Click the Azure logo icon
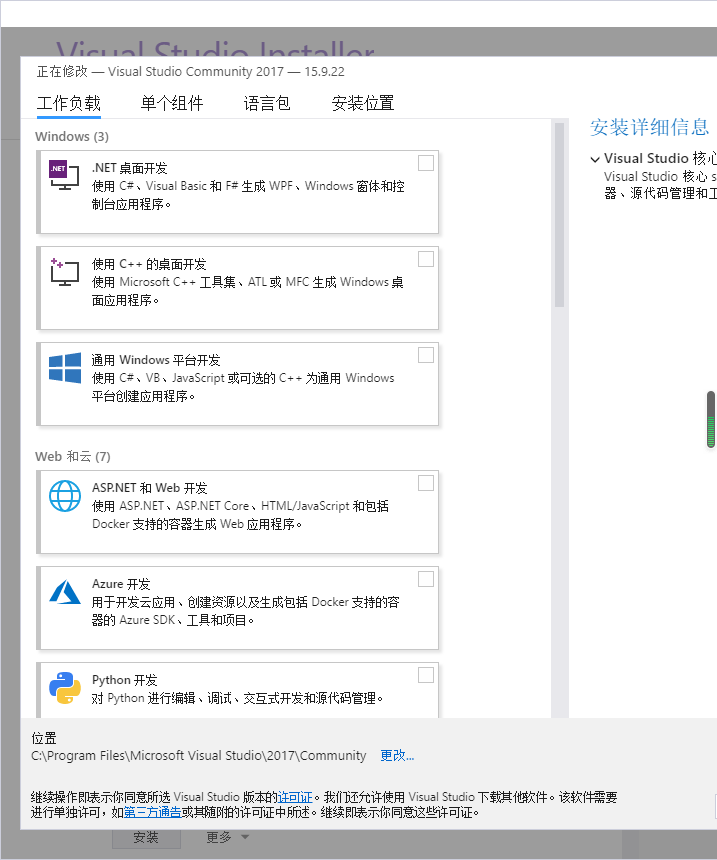The image size is (717, 860). [x=65, y=592]
